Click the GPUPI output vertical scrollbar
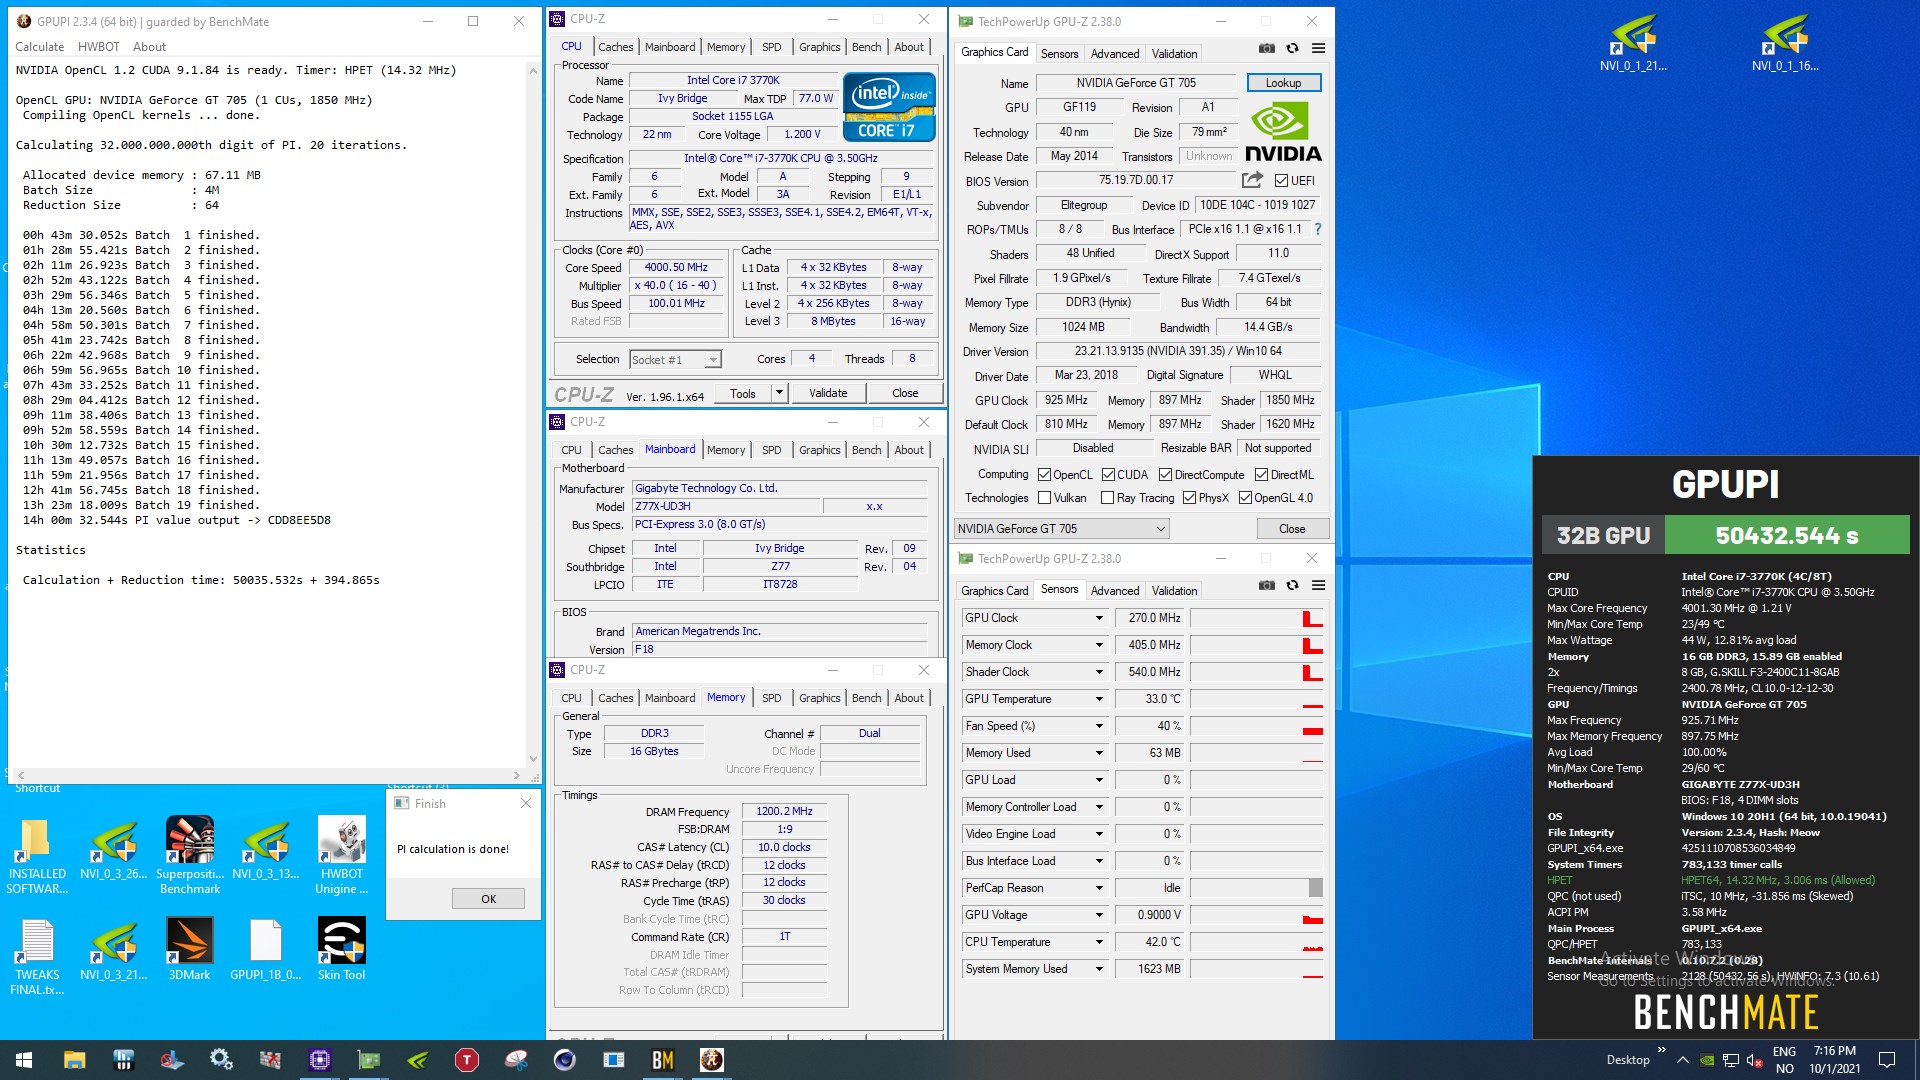The width and height of the screenshot is (1920, 1080). click(532, 413)
